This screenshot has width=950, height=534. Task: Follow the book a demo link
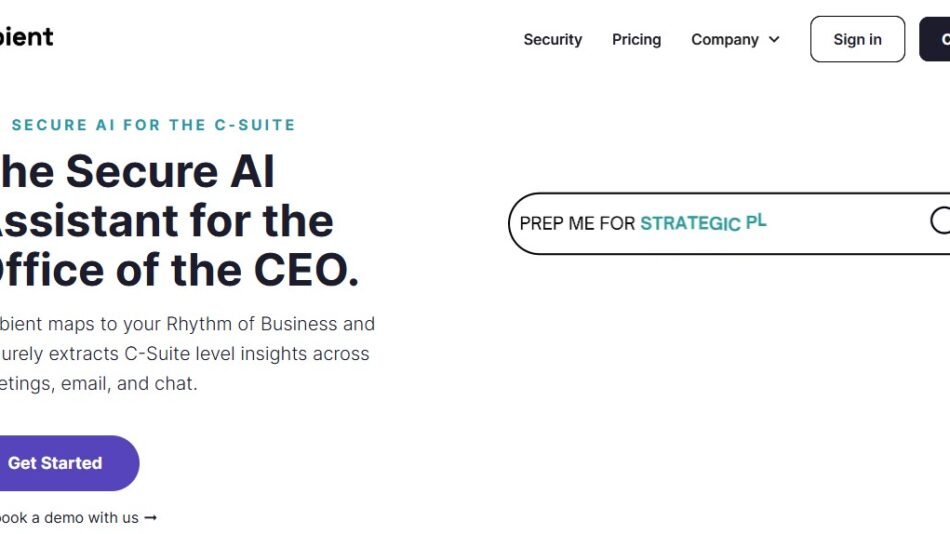pyautogui.click(x=68, y=517)
